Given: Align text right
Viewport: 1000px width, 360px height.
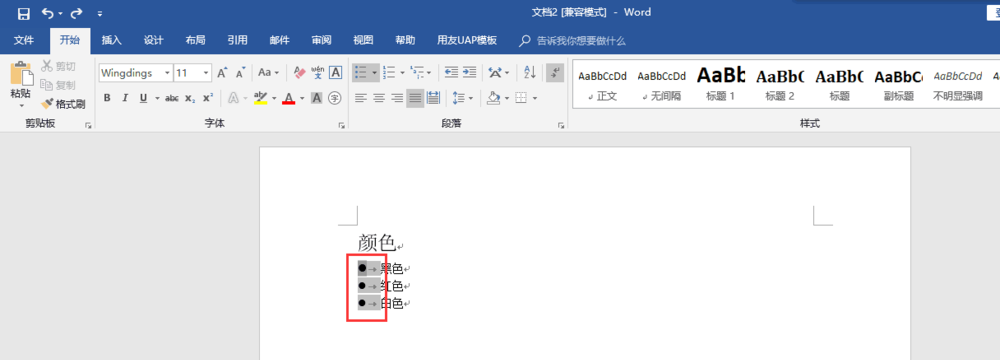Looking at the screenshot, I should coord(397,98).
